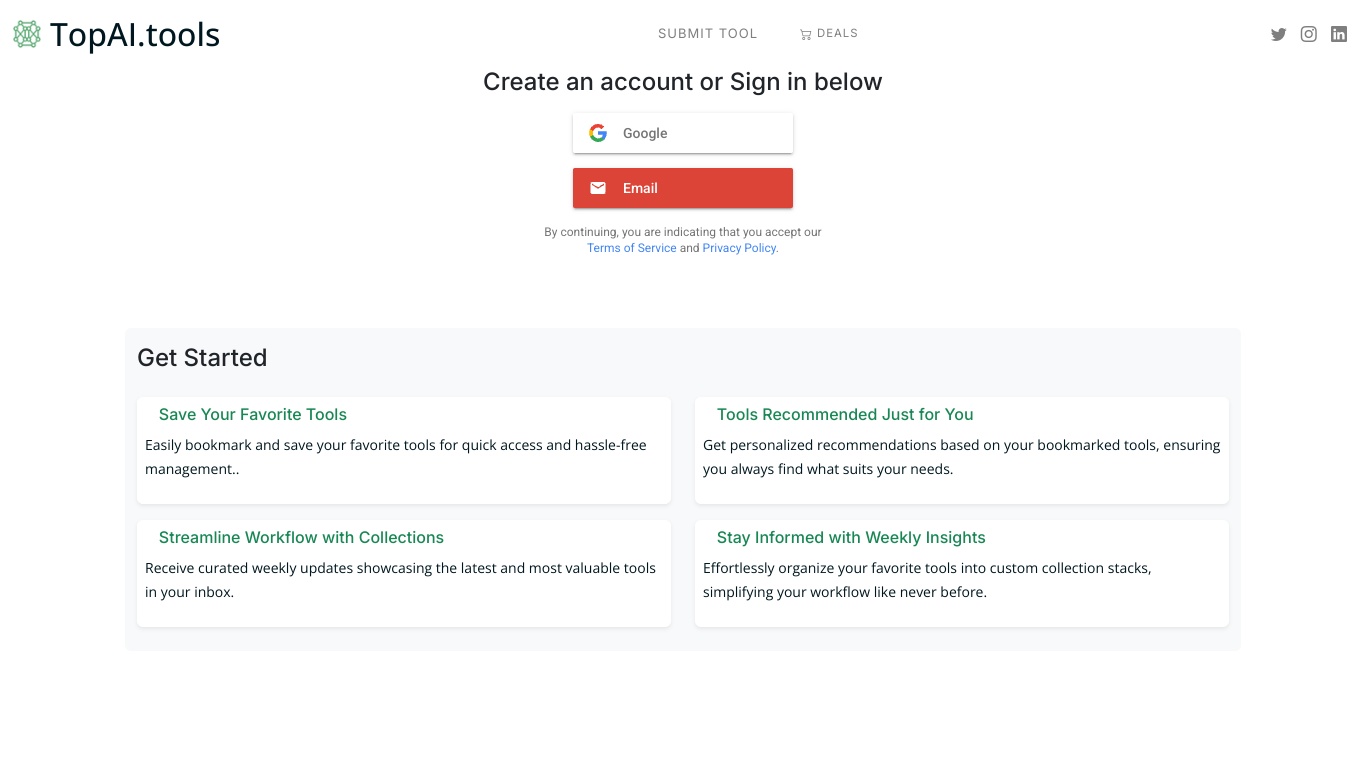The height and width of the screenshot is (768, 1366).
Task: Visit the LinkedIn icon link
Action: click(x=1339, y=34)
